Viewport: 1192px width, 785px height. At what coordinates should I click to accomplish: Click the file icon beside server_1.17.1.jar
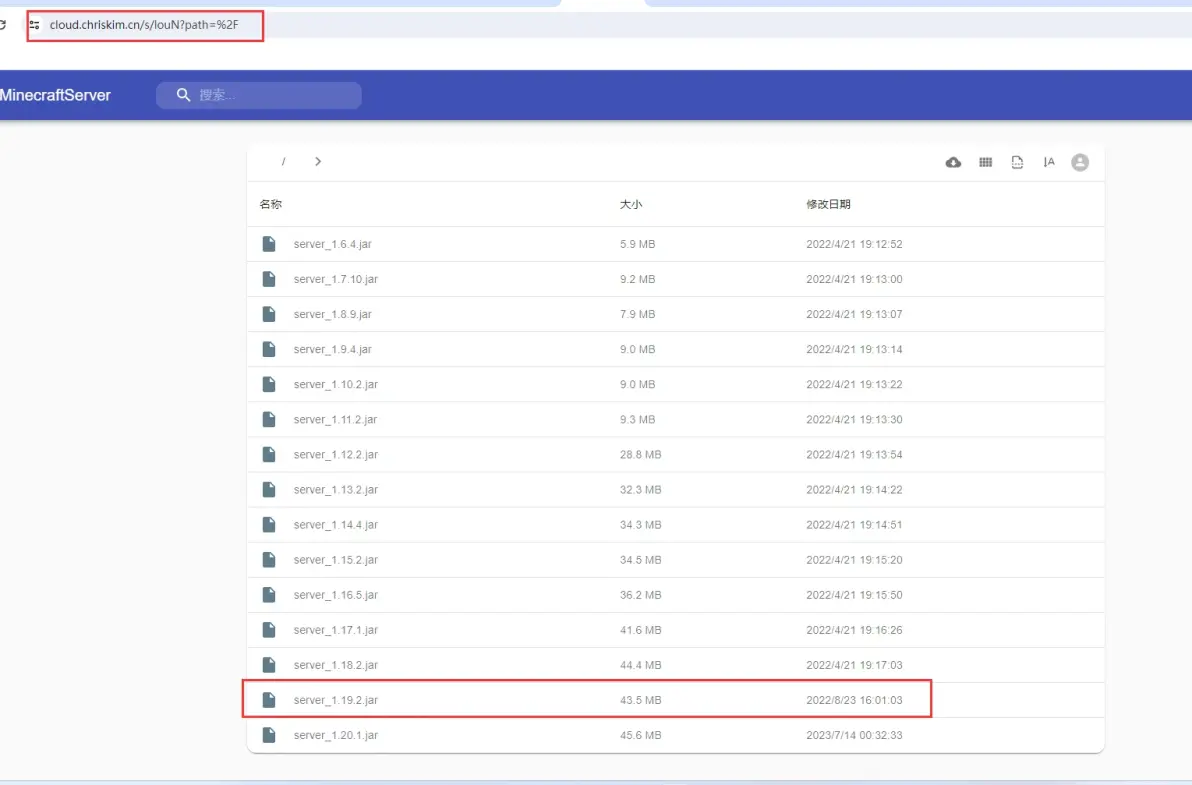[269, 630]
